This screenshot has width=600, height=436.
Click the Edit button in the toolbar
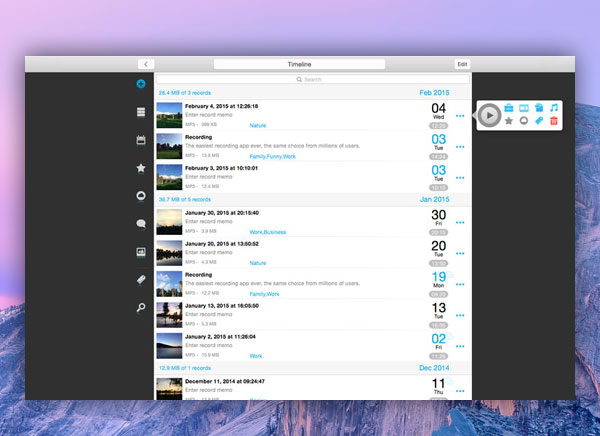(x=462, y=64)
